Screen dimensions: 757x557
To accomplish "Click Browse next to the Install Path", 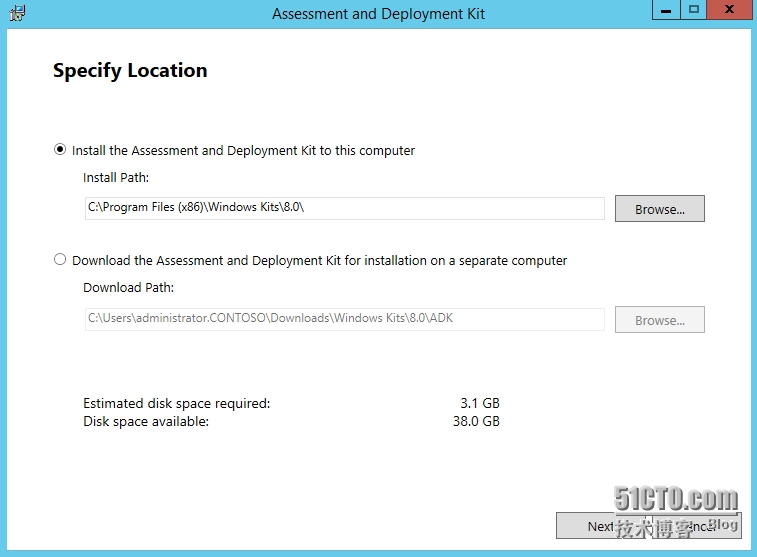I will (x=659, y=209).
